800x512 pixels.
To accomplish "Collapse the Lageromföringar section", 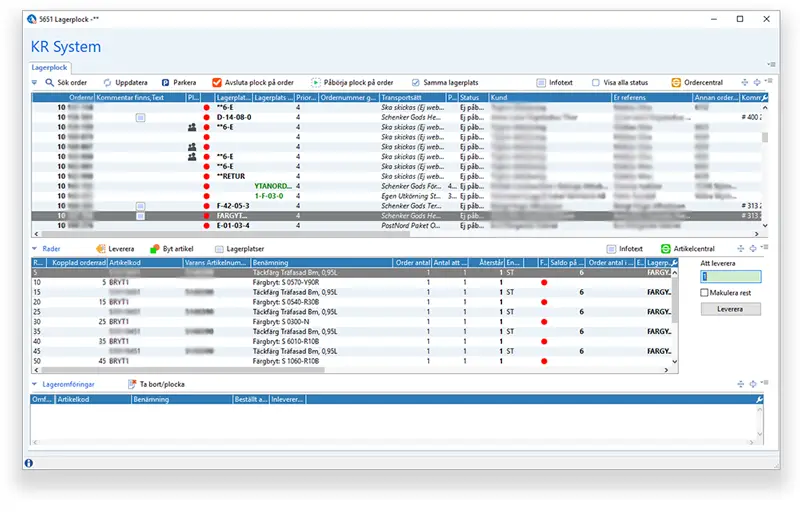I will pos(34,384).
